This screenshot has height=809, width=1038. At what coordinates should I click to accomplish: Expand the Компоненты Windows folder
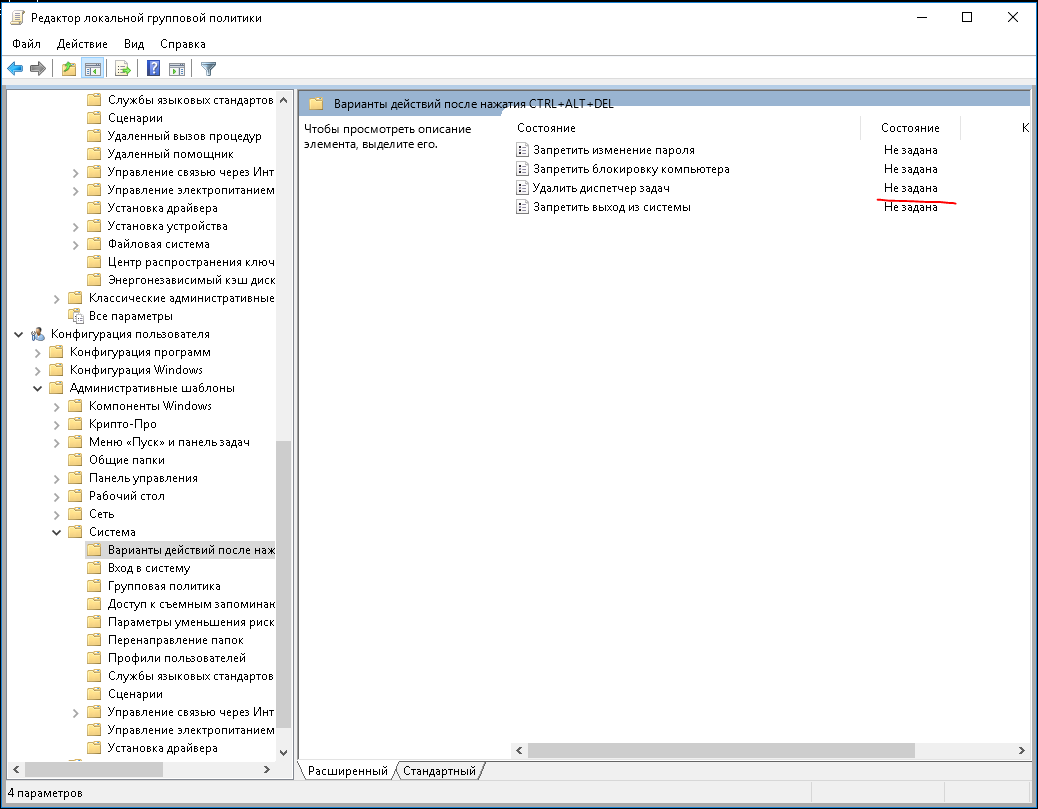coord(57,406)
